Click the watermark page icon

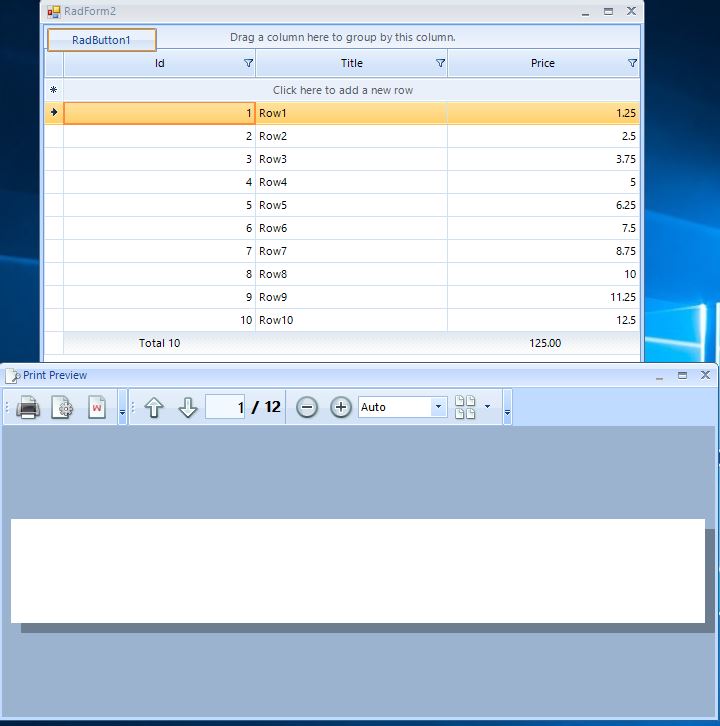tap(97, 407)
